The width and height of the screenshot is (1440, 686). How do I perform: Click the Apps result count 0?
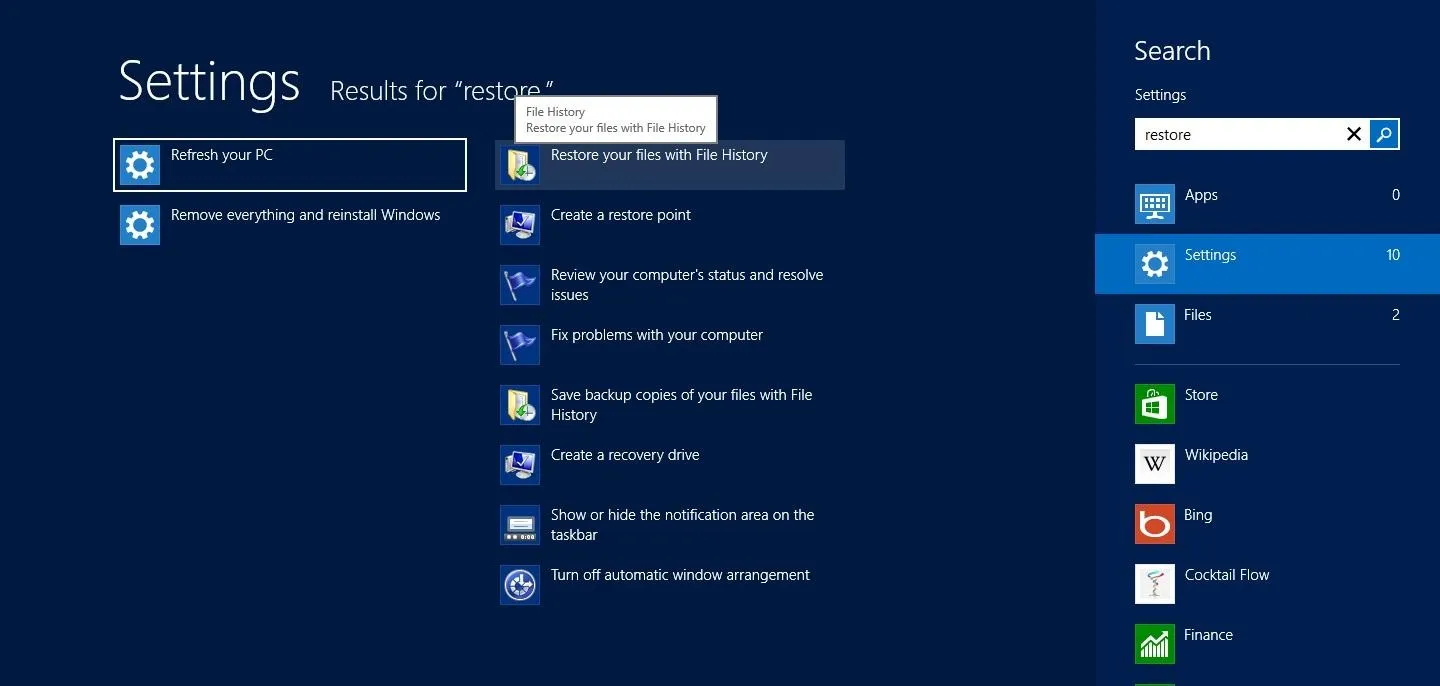pos(1396,195)
